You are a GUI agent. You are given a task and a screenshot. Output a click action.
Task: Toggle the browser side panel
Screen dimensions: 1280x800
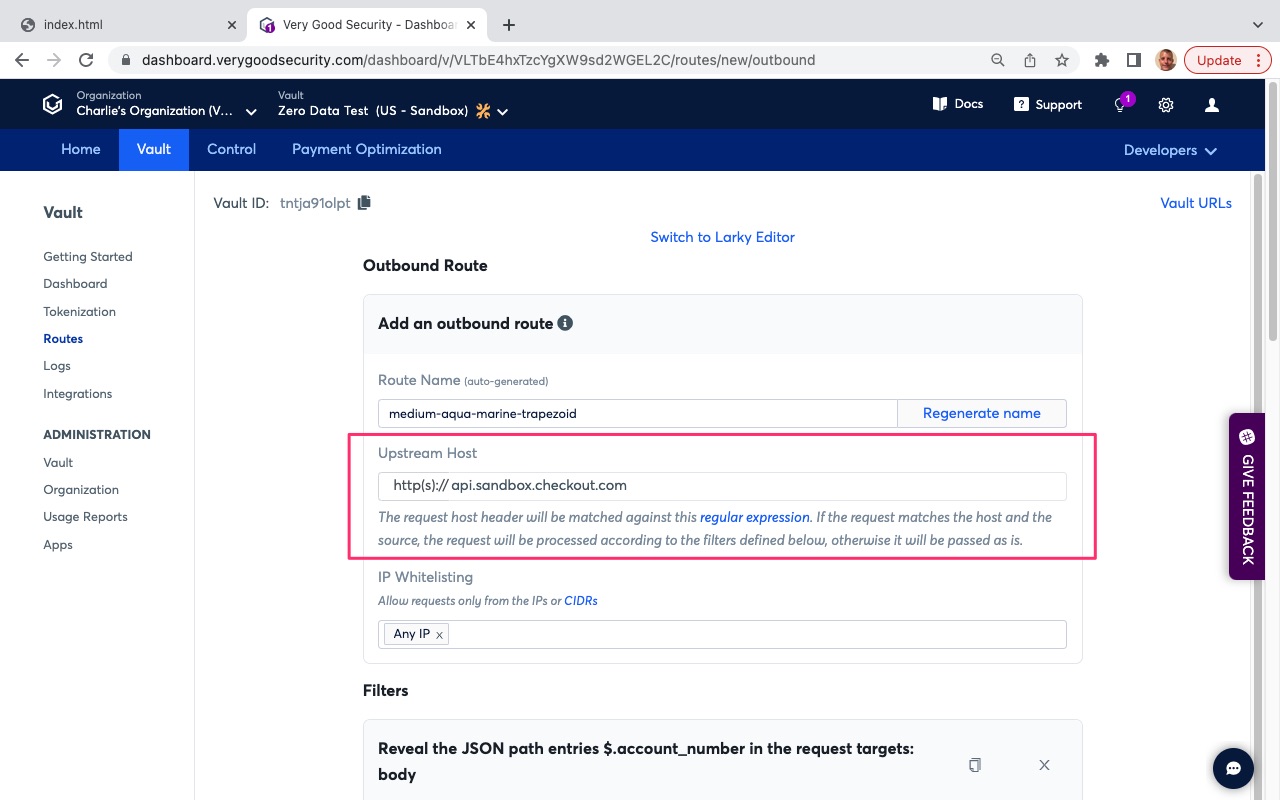(x=1134, y=60)
